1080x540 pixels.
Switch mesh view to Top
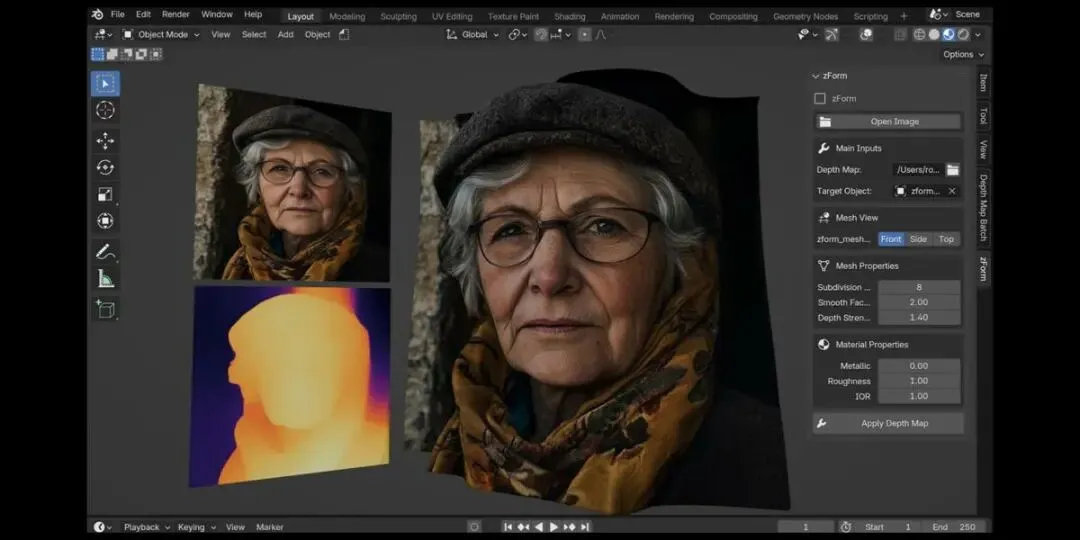coord(946,239)
